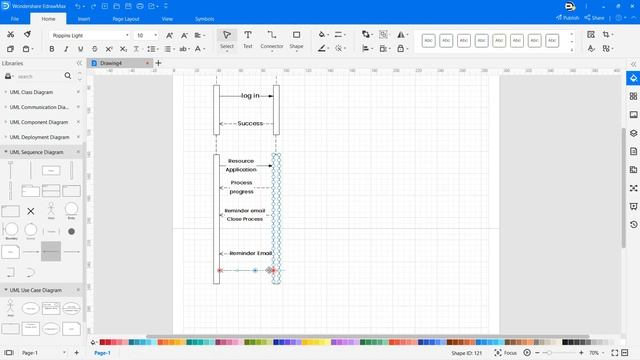The height and width of the screenshot is (360, 640).
Task: Click the Focus mode button
Action: coord(505,353)
